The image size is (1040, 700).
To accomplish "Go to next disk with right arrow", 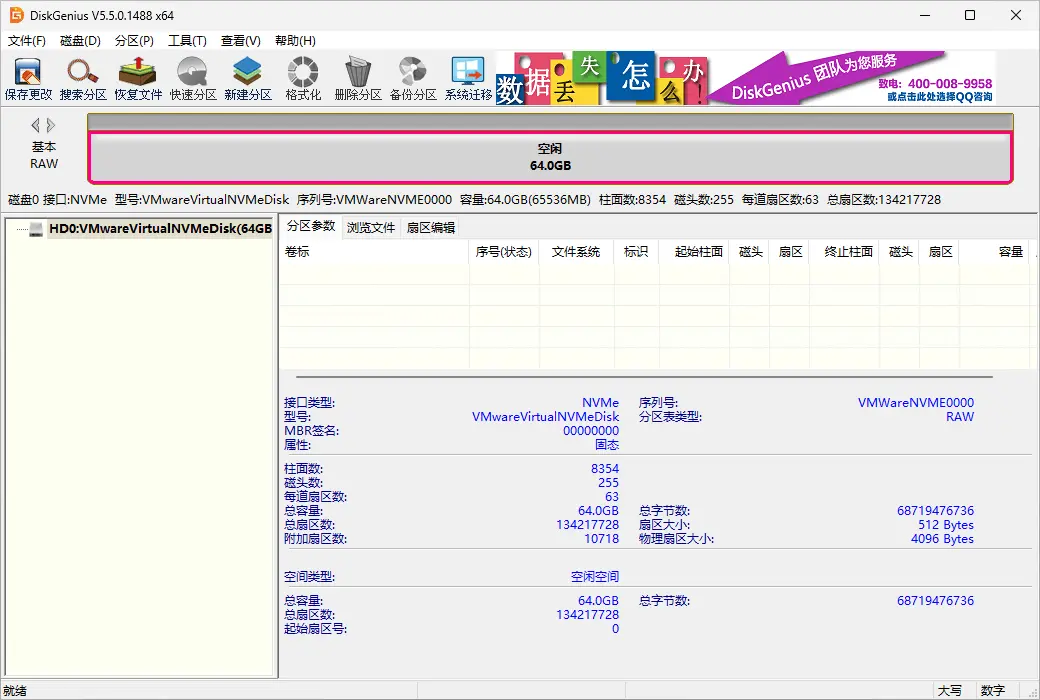I will pos(50,125).
